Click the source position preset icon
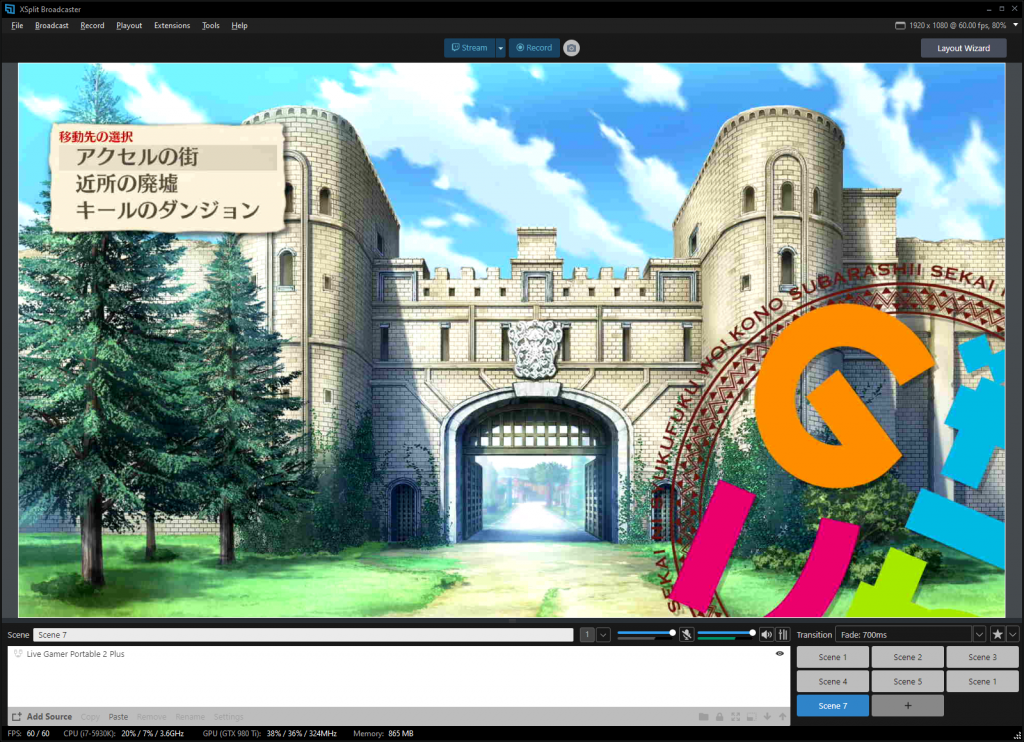Viewport: 1024px width, 742px height. coord(752,717)
